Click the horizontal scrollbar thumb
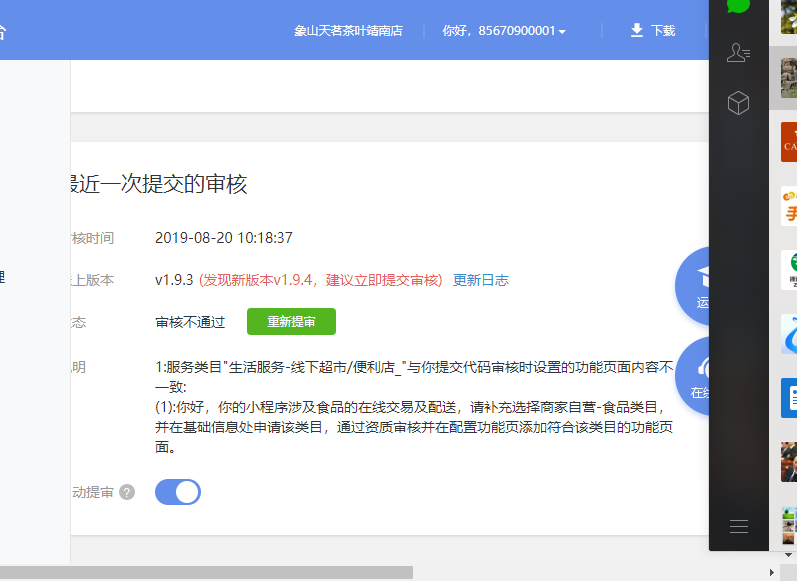This screenshot has height=581, width=797. click(x=206, y=572)
